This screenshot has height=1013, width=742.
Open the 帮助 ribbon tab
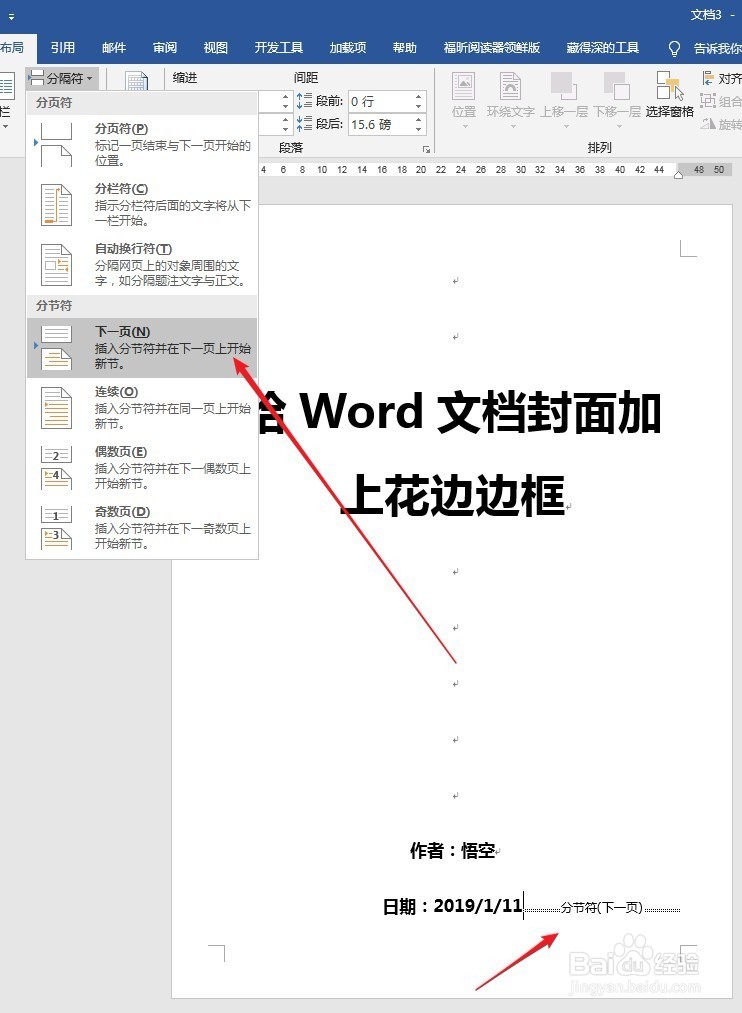pyautogui.click(x=405, y=48)
